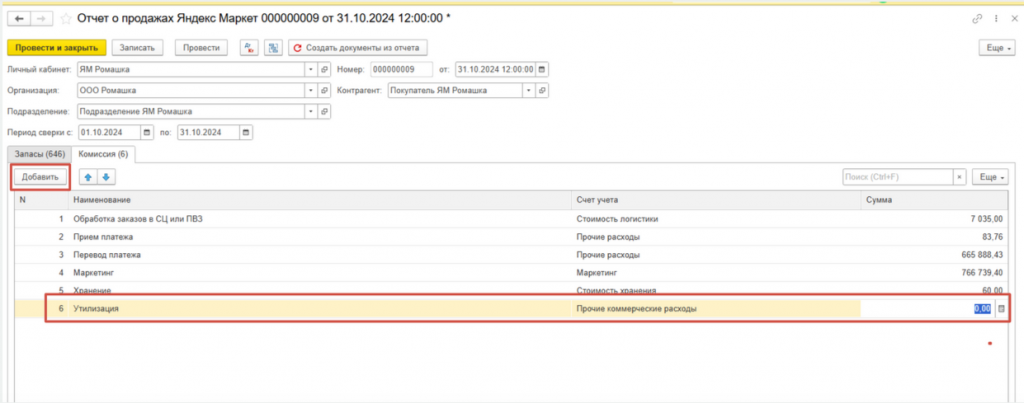The height and width of the screenshot is (403, 1024).
Task: Click the document structure icon beside Провести
Action: pyautogui.click(x=272, y=47)
